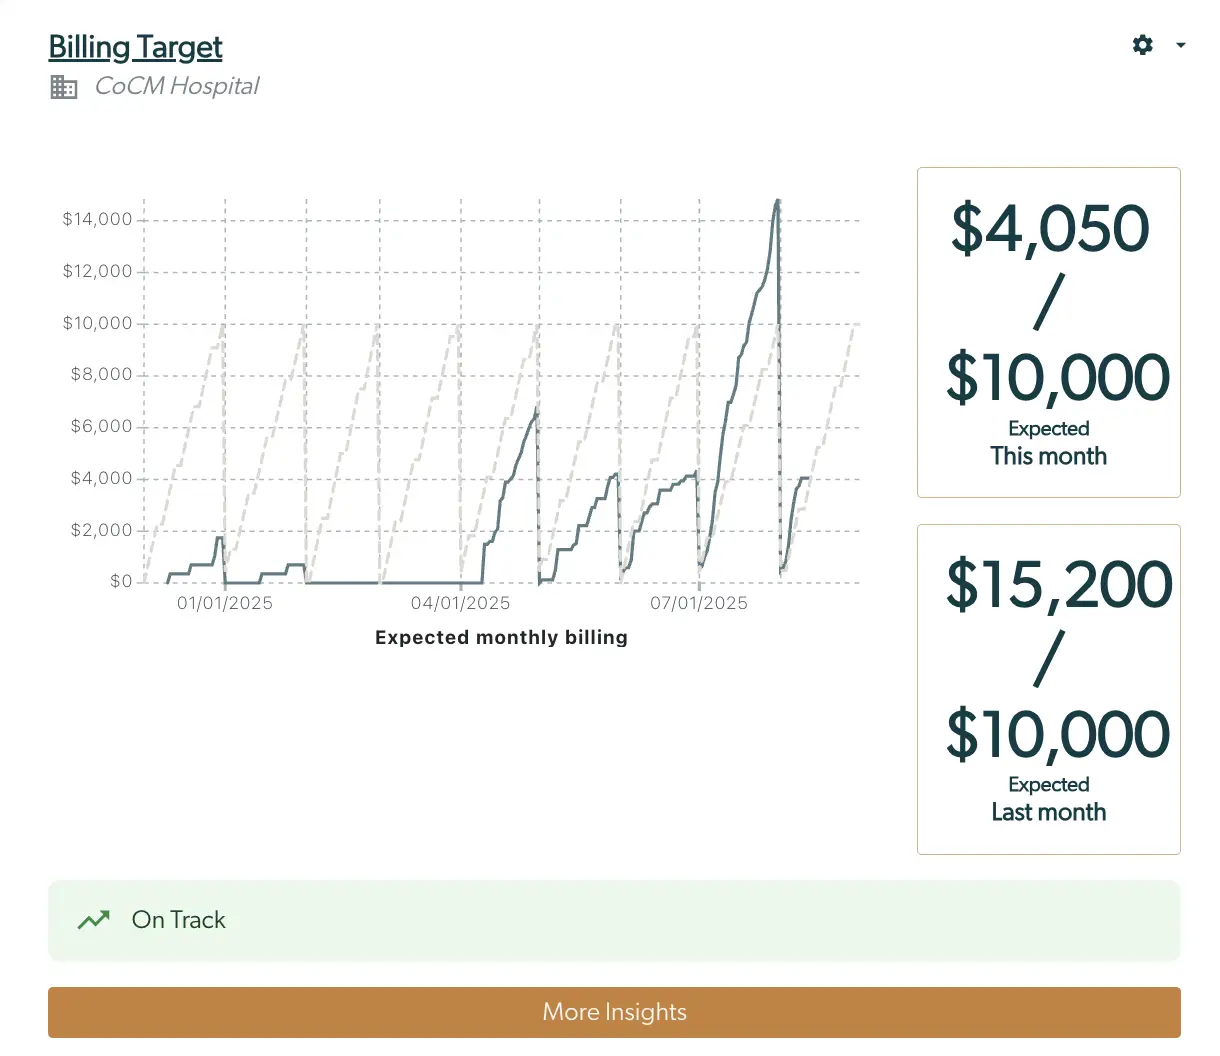Viewport: 1220px width, 1056px height.
Task: Click the $4,050 value in the top card
Action: click(1049, 228)
